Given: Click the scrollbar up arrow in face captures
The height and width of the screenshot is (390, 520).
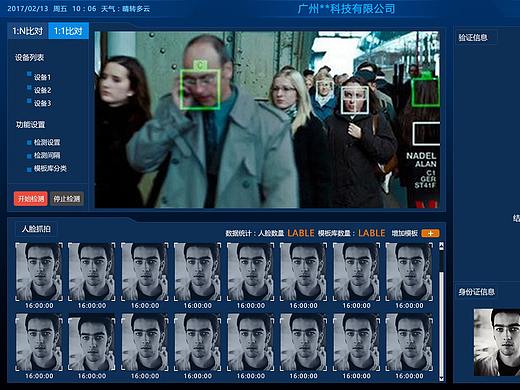Looking at the screenshot, I should 441,246.
